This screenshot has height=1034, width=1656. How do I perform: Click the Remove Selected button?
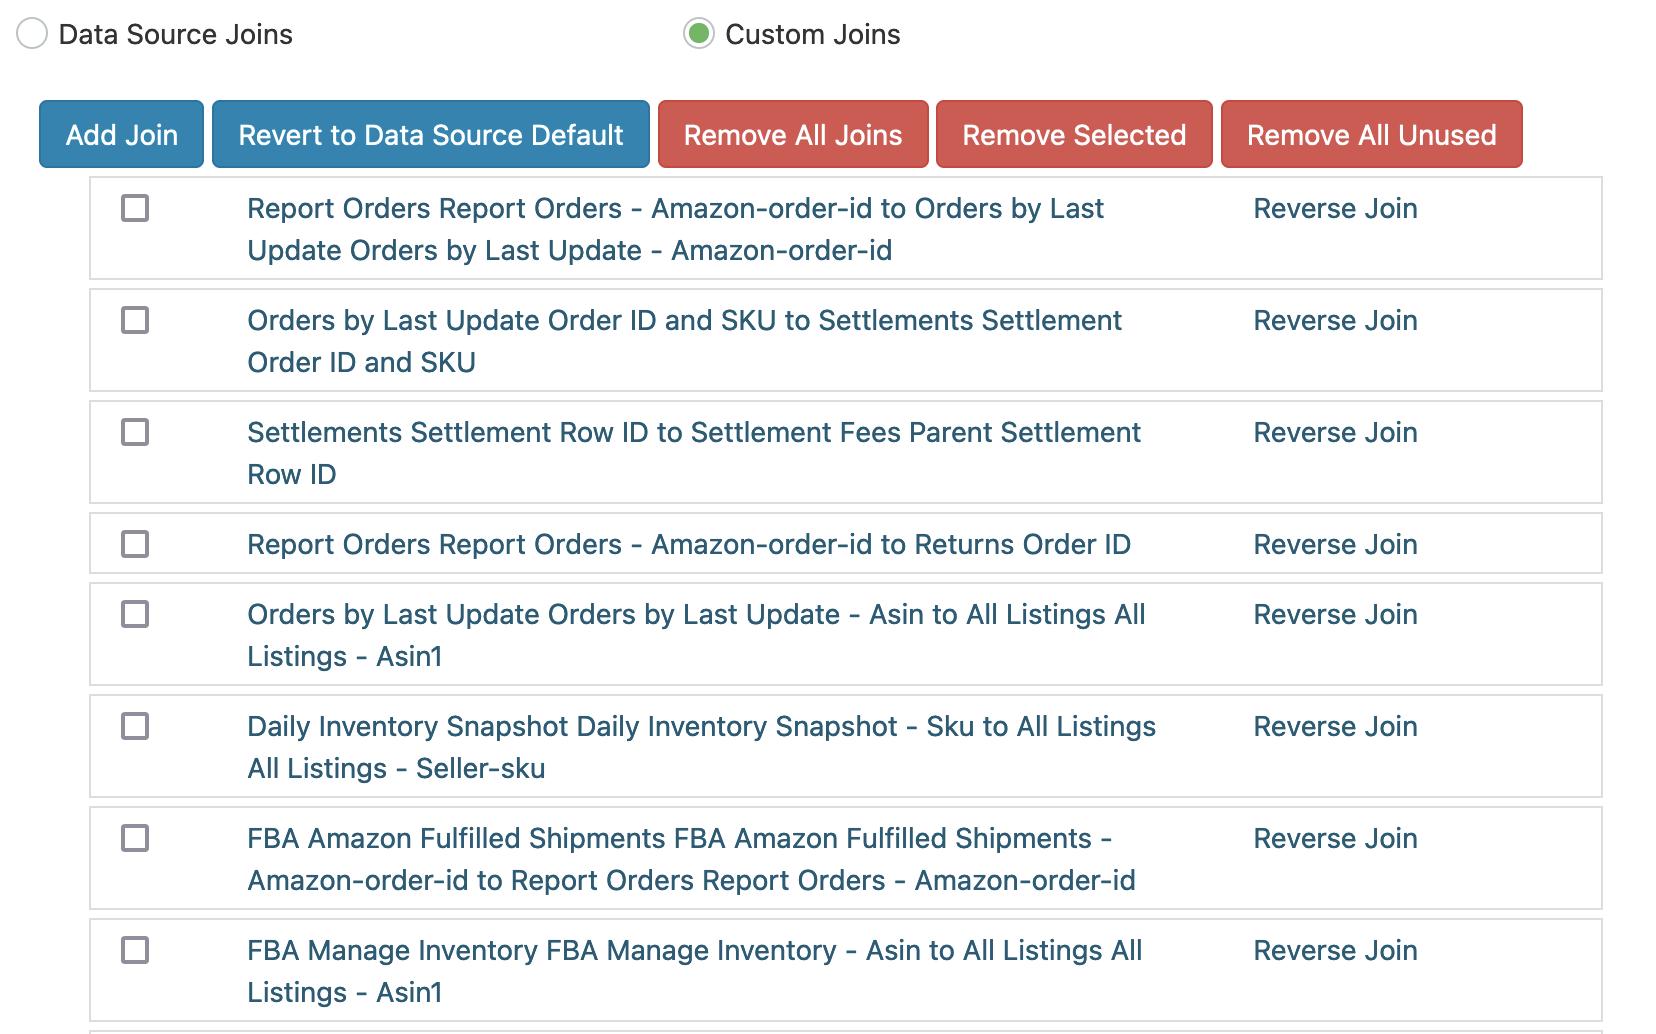tap(1073, 135)
